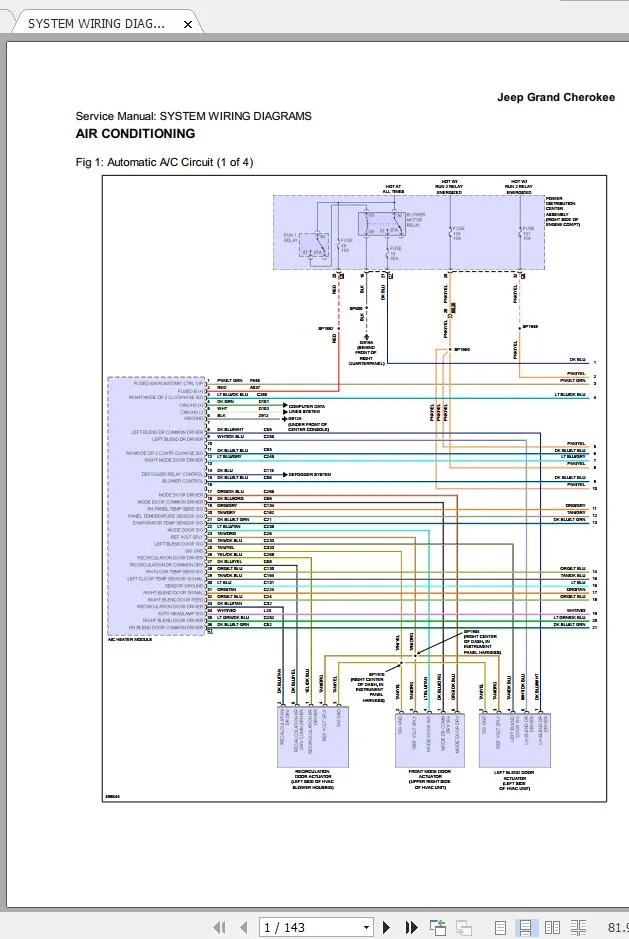The width and height of the screenshot is (629, 939).
Task: Click the go to next view icon
Action: point(464,927)
